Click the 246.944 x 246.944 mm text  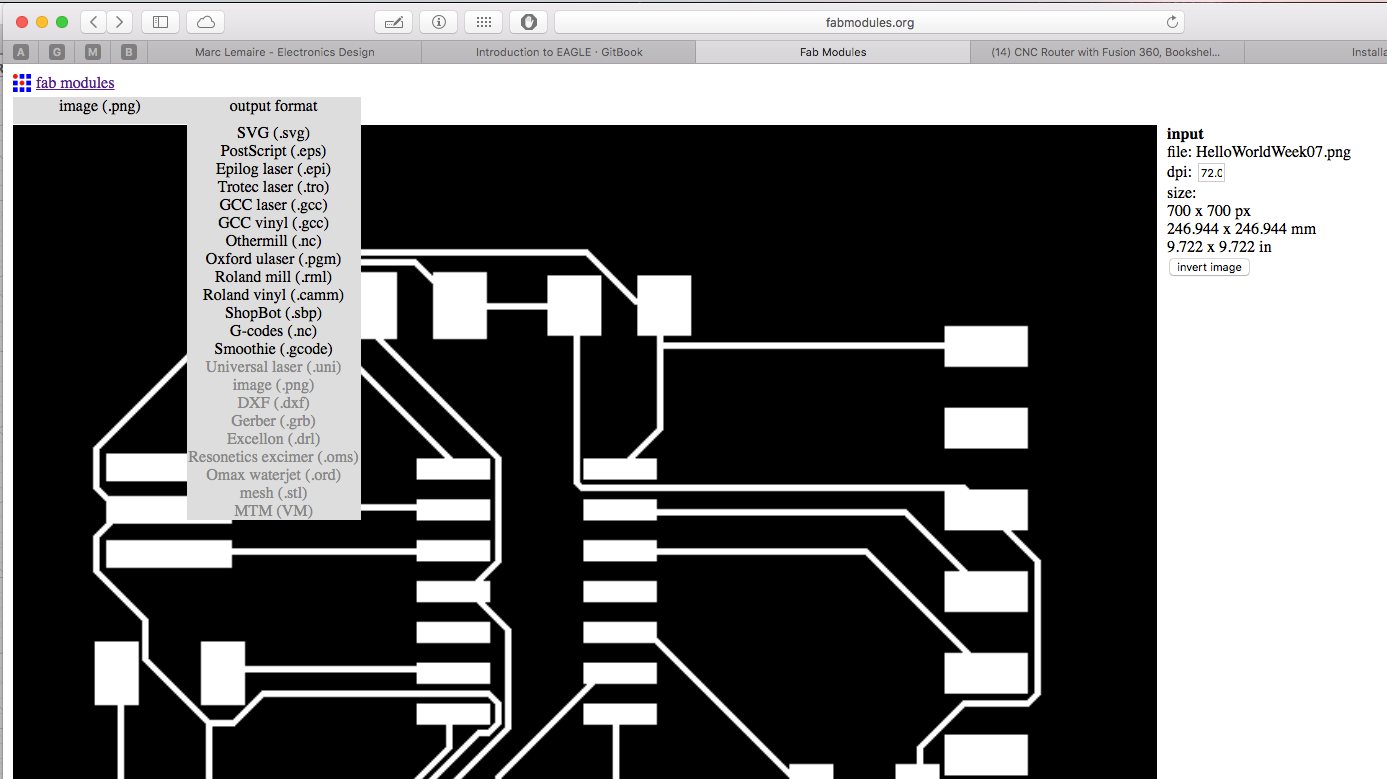[x=1241, y=229]
